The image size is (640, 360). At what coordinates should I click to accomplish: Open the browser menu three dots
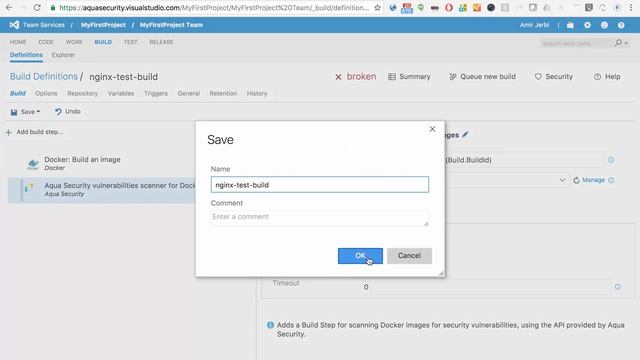(x=631, y=7)
